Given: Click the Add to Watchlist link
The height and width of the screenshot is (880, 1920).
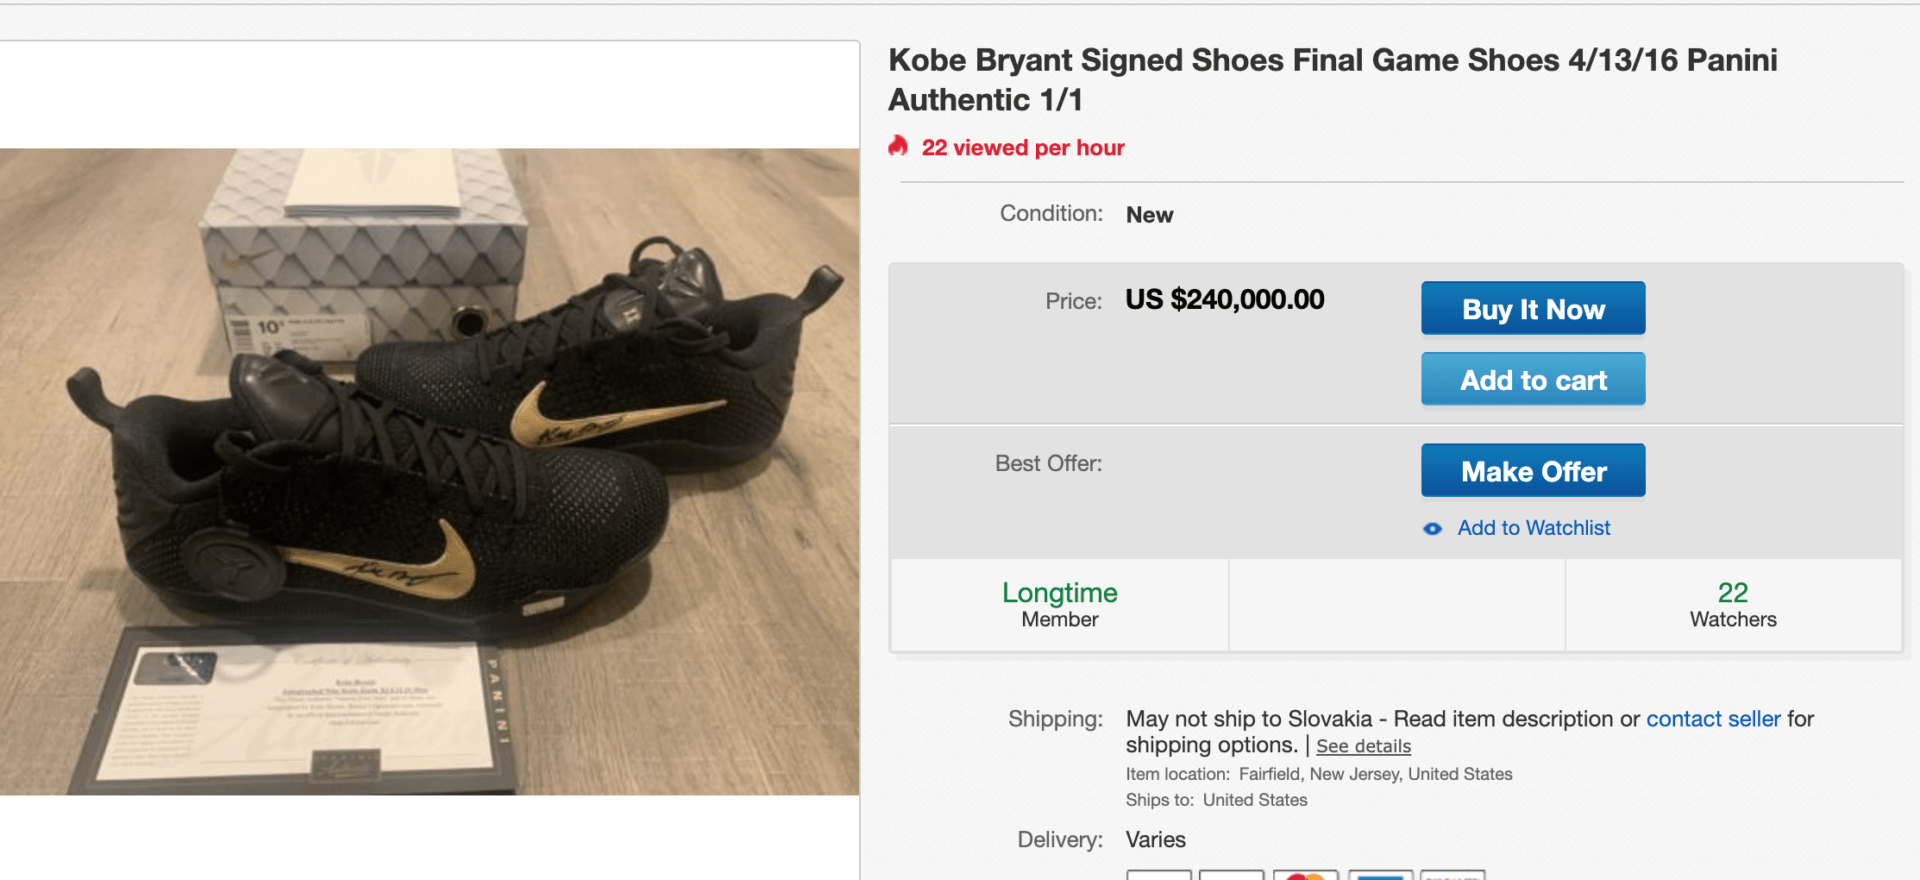Looking at the screenshot, I should (x=1533, y=528).
